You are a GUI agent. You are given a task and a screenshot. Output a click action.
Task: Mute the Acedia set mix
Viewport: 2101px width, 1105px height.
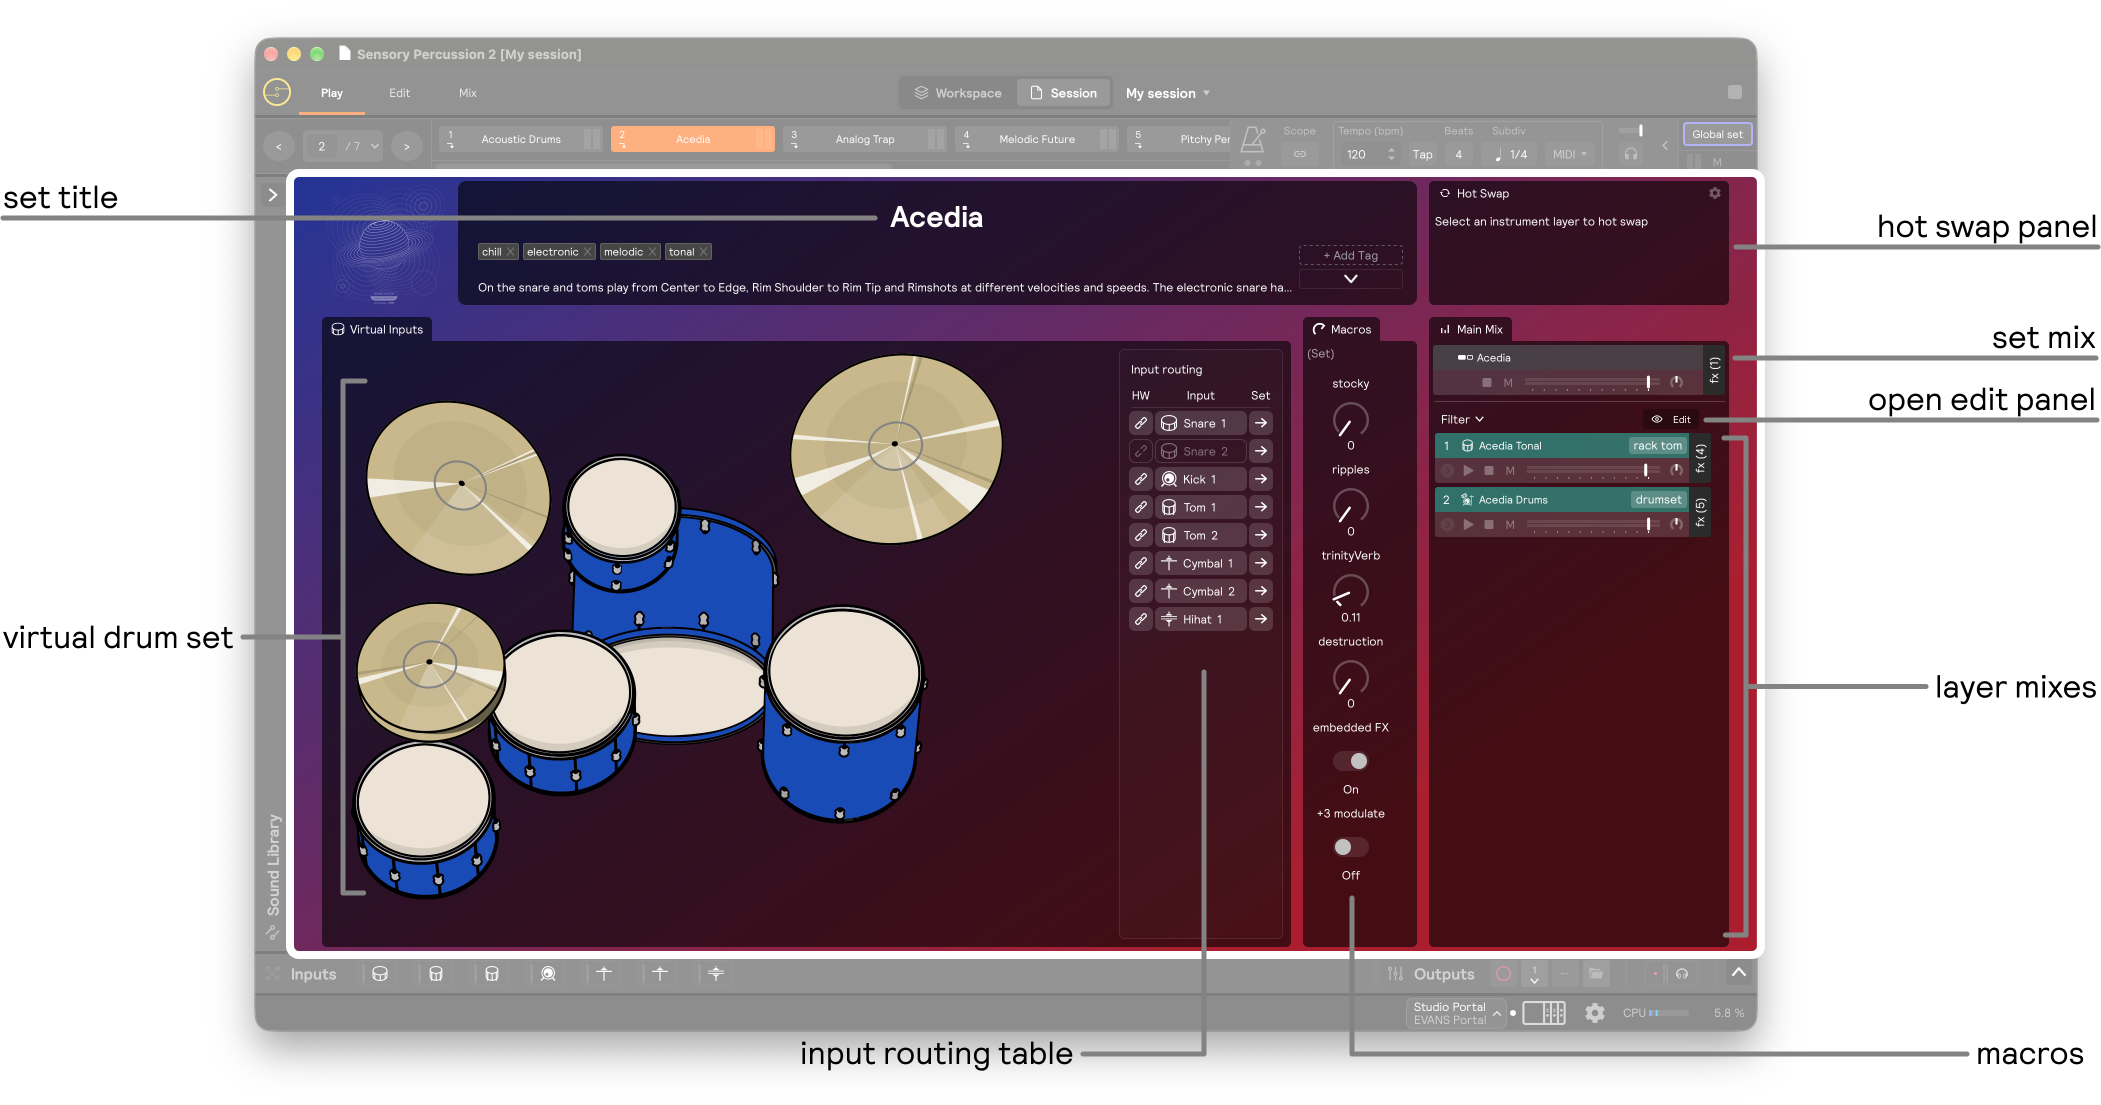1508,383
